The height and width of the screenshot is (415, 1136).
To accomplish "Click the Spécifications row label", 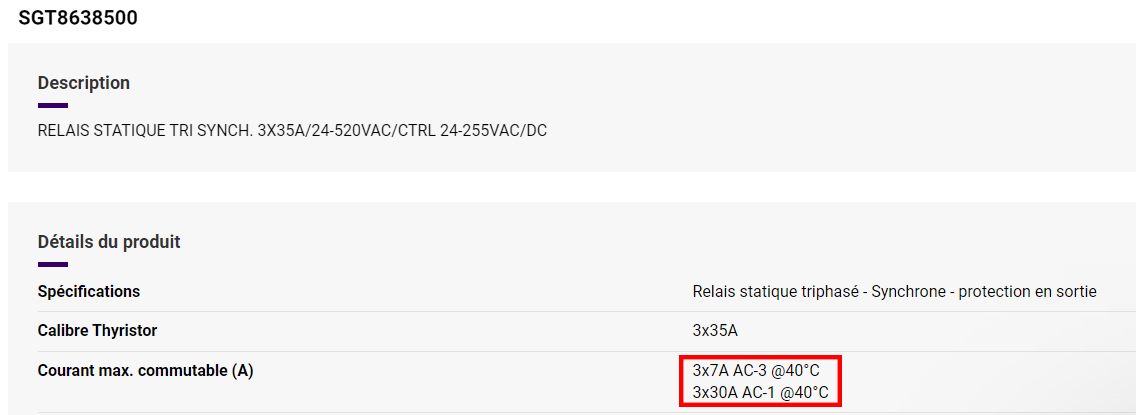I will tap(88, 292).
